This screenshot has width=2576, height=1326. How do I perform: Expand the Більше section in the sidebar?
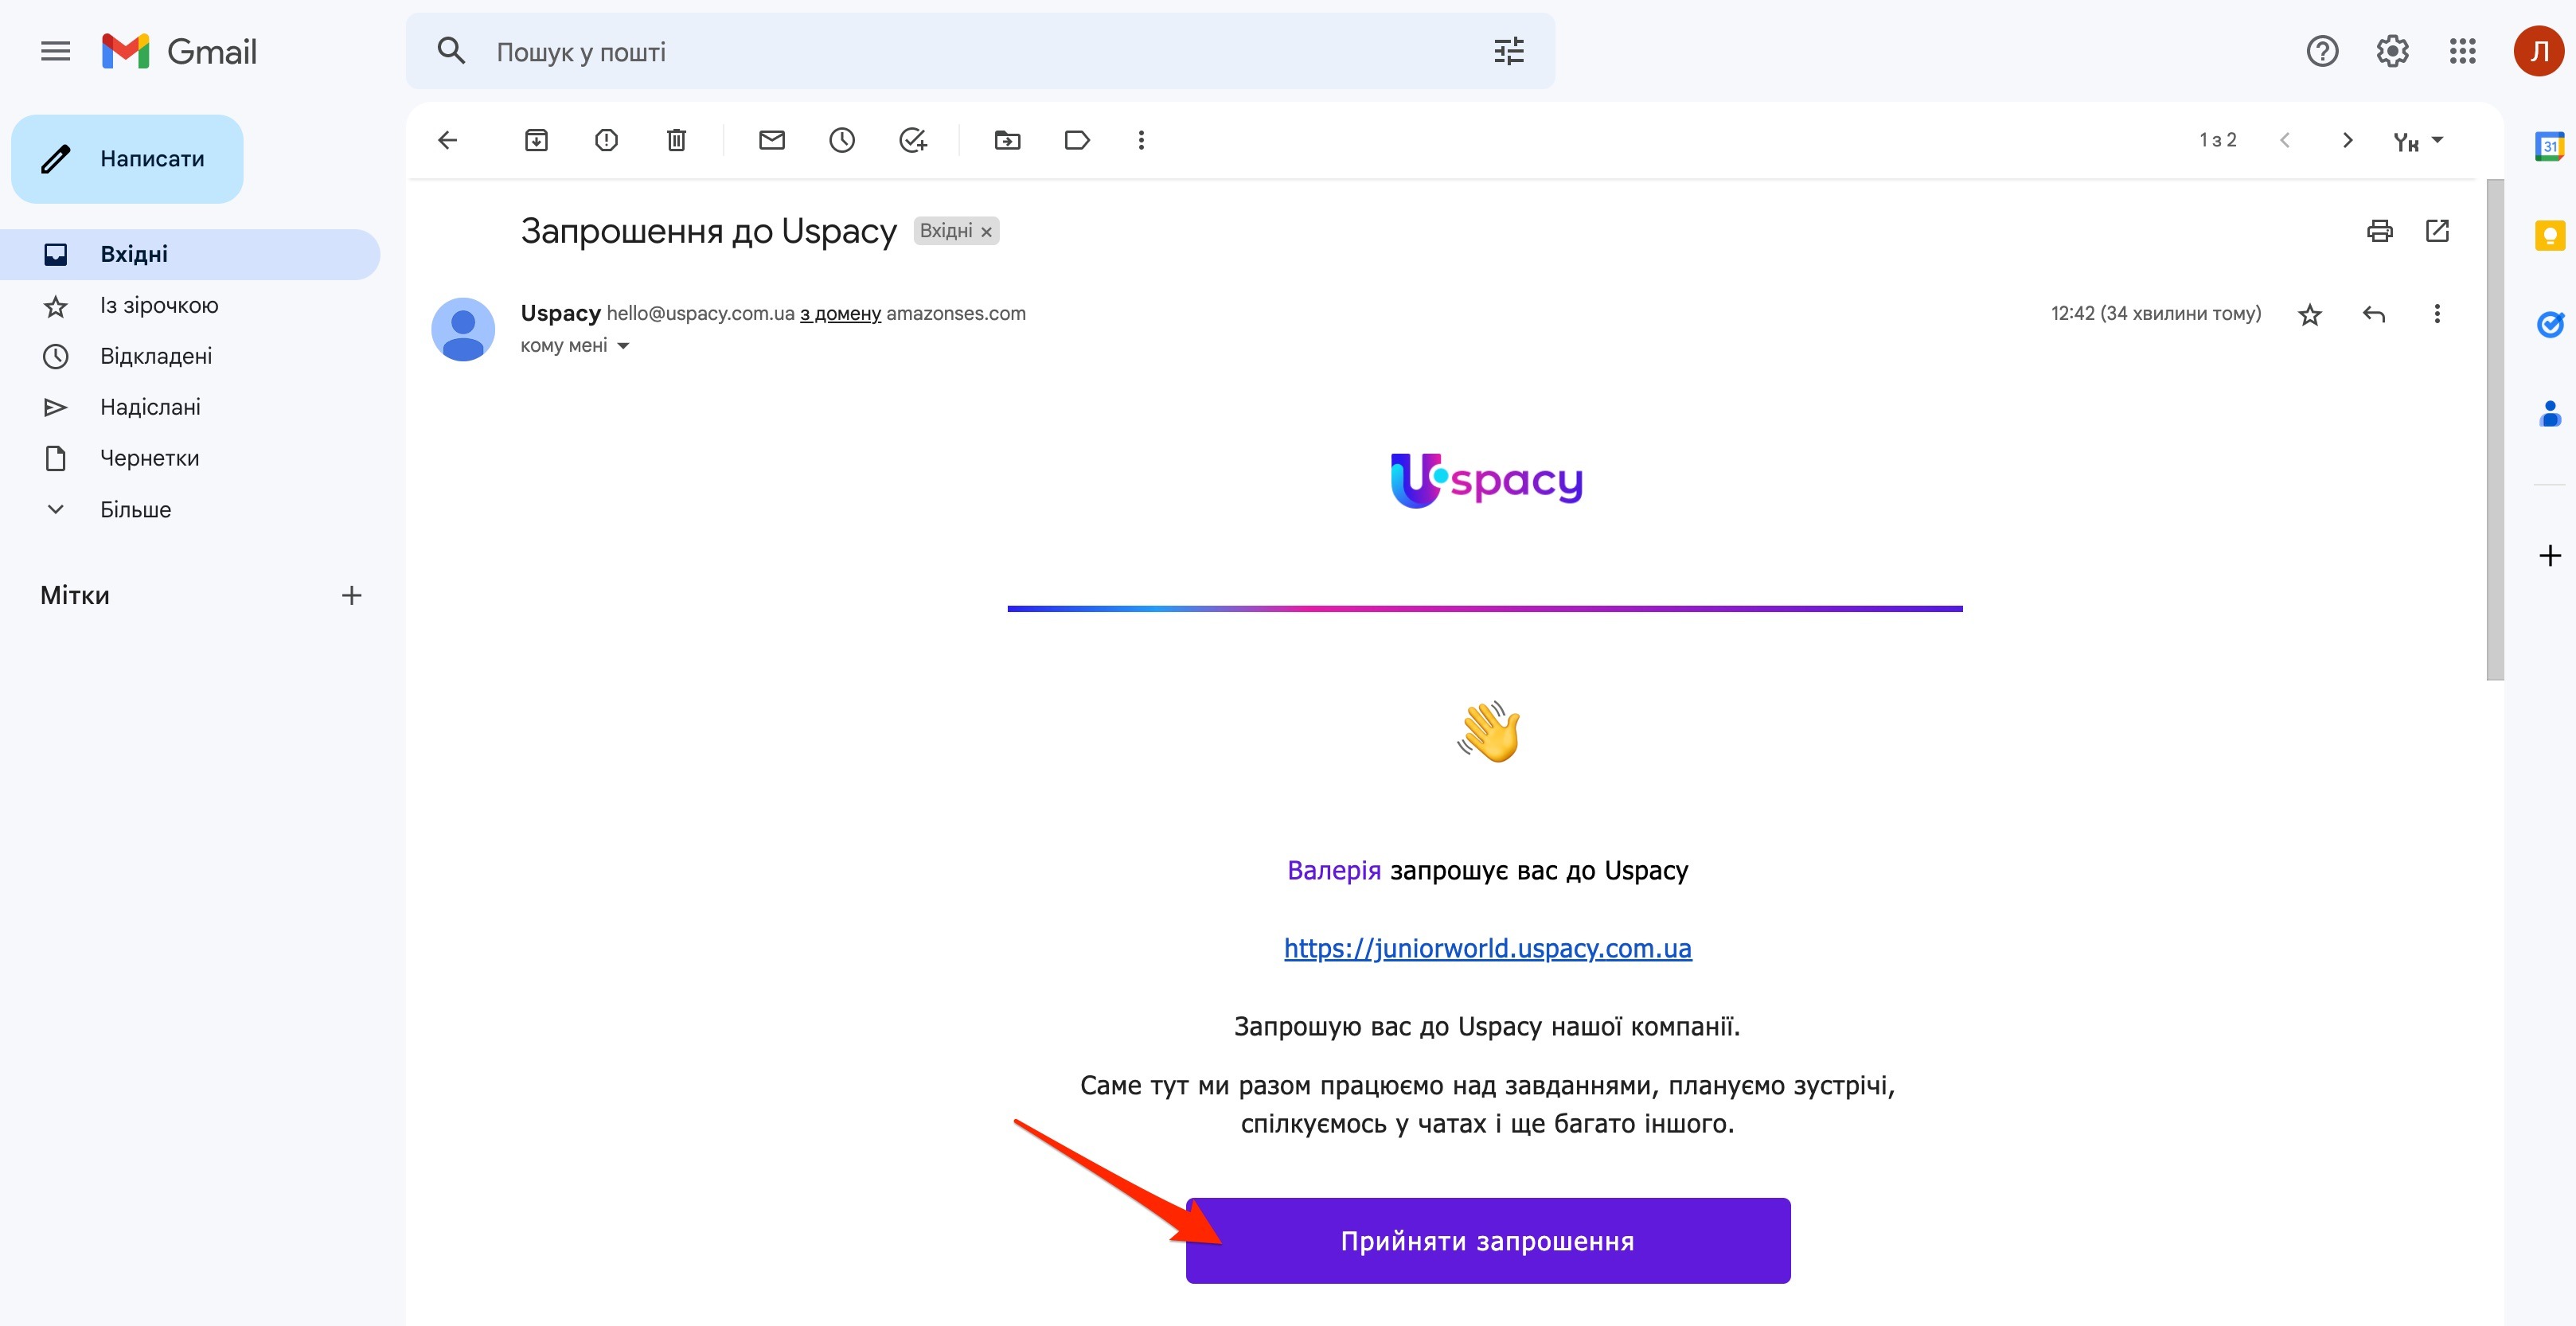pos(135,509)
